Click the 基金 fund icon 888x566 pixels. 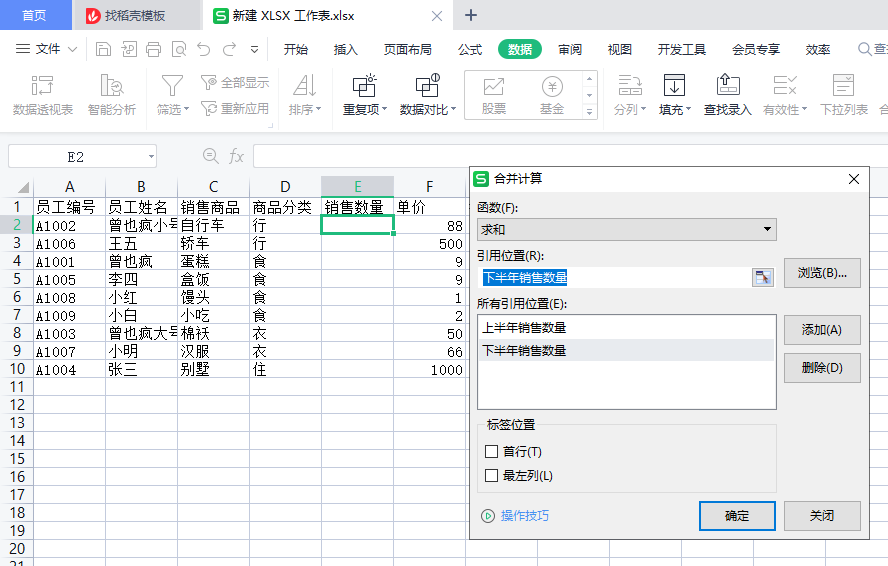coord(552,87)
